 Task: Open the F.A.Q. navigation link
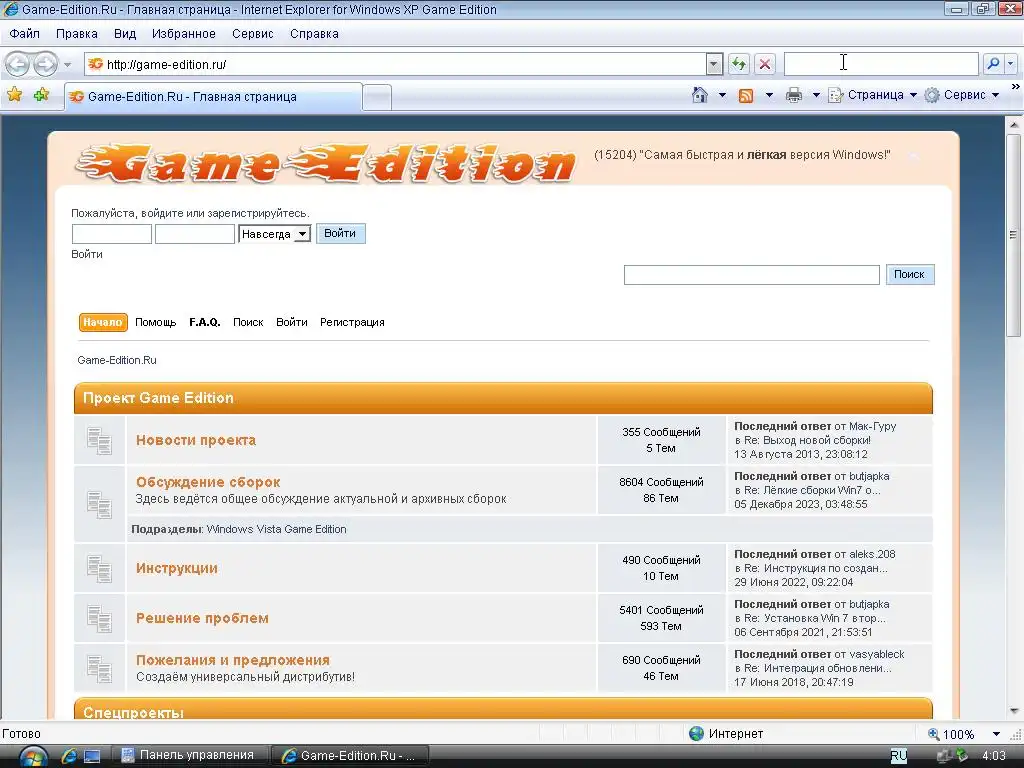pyautogui.click(x=204, y=322)
